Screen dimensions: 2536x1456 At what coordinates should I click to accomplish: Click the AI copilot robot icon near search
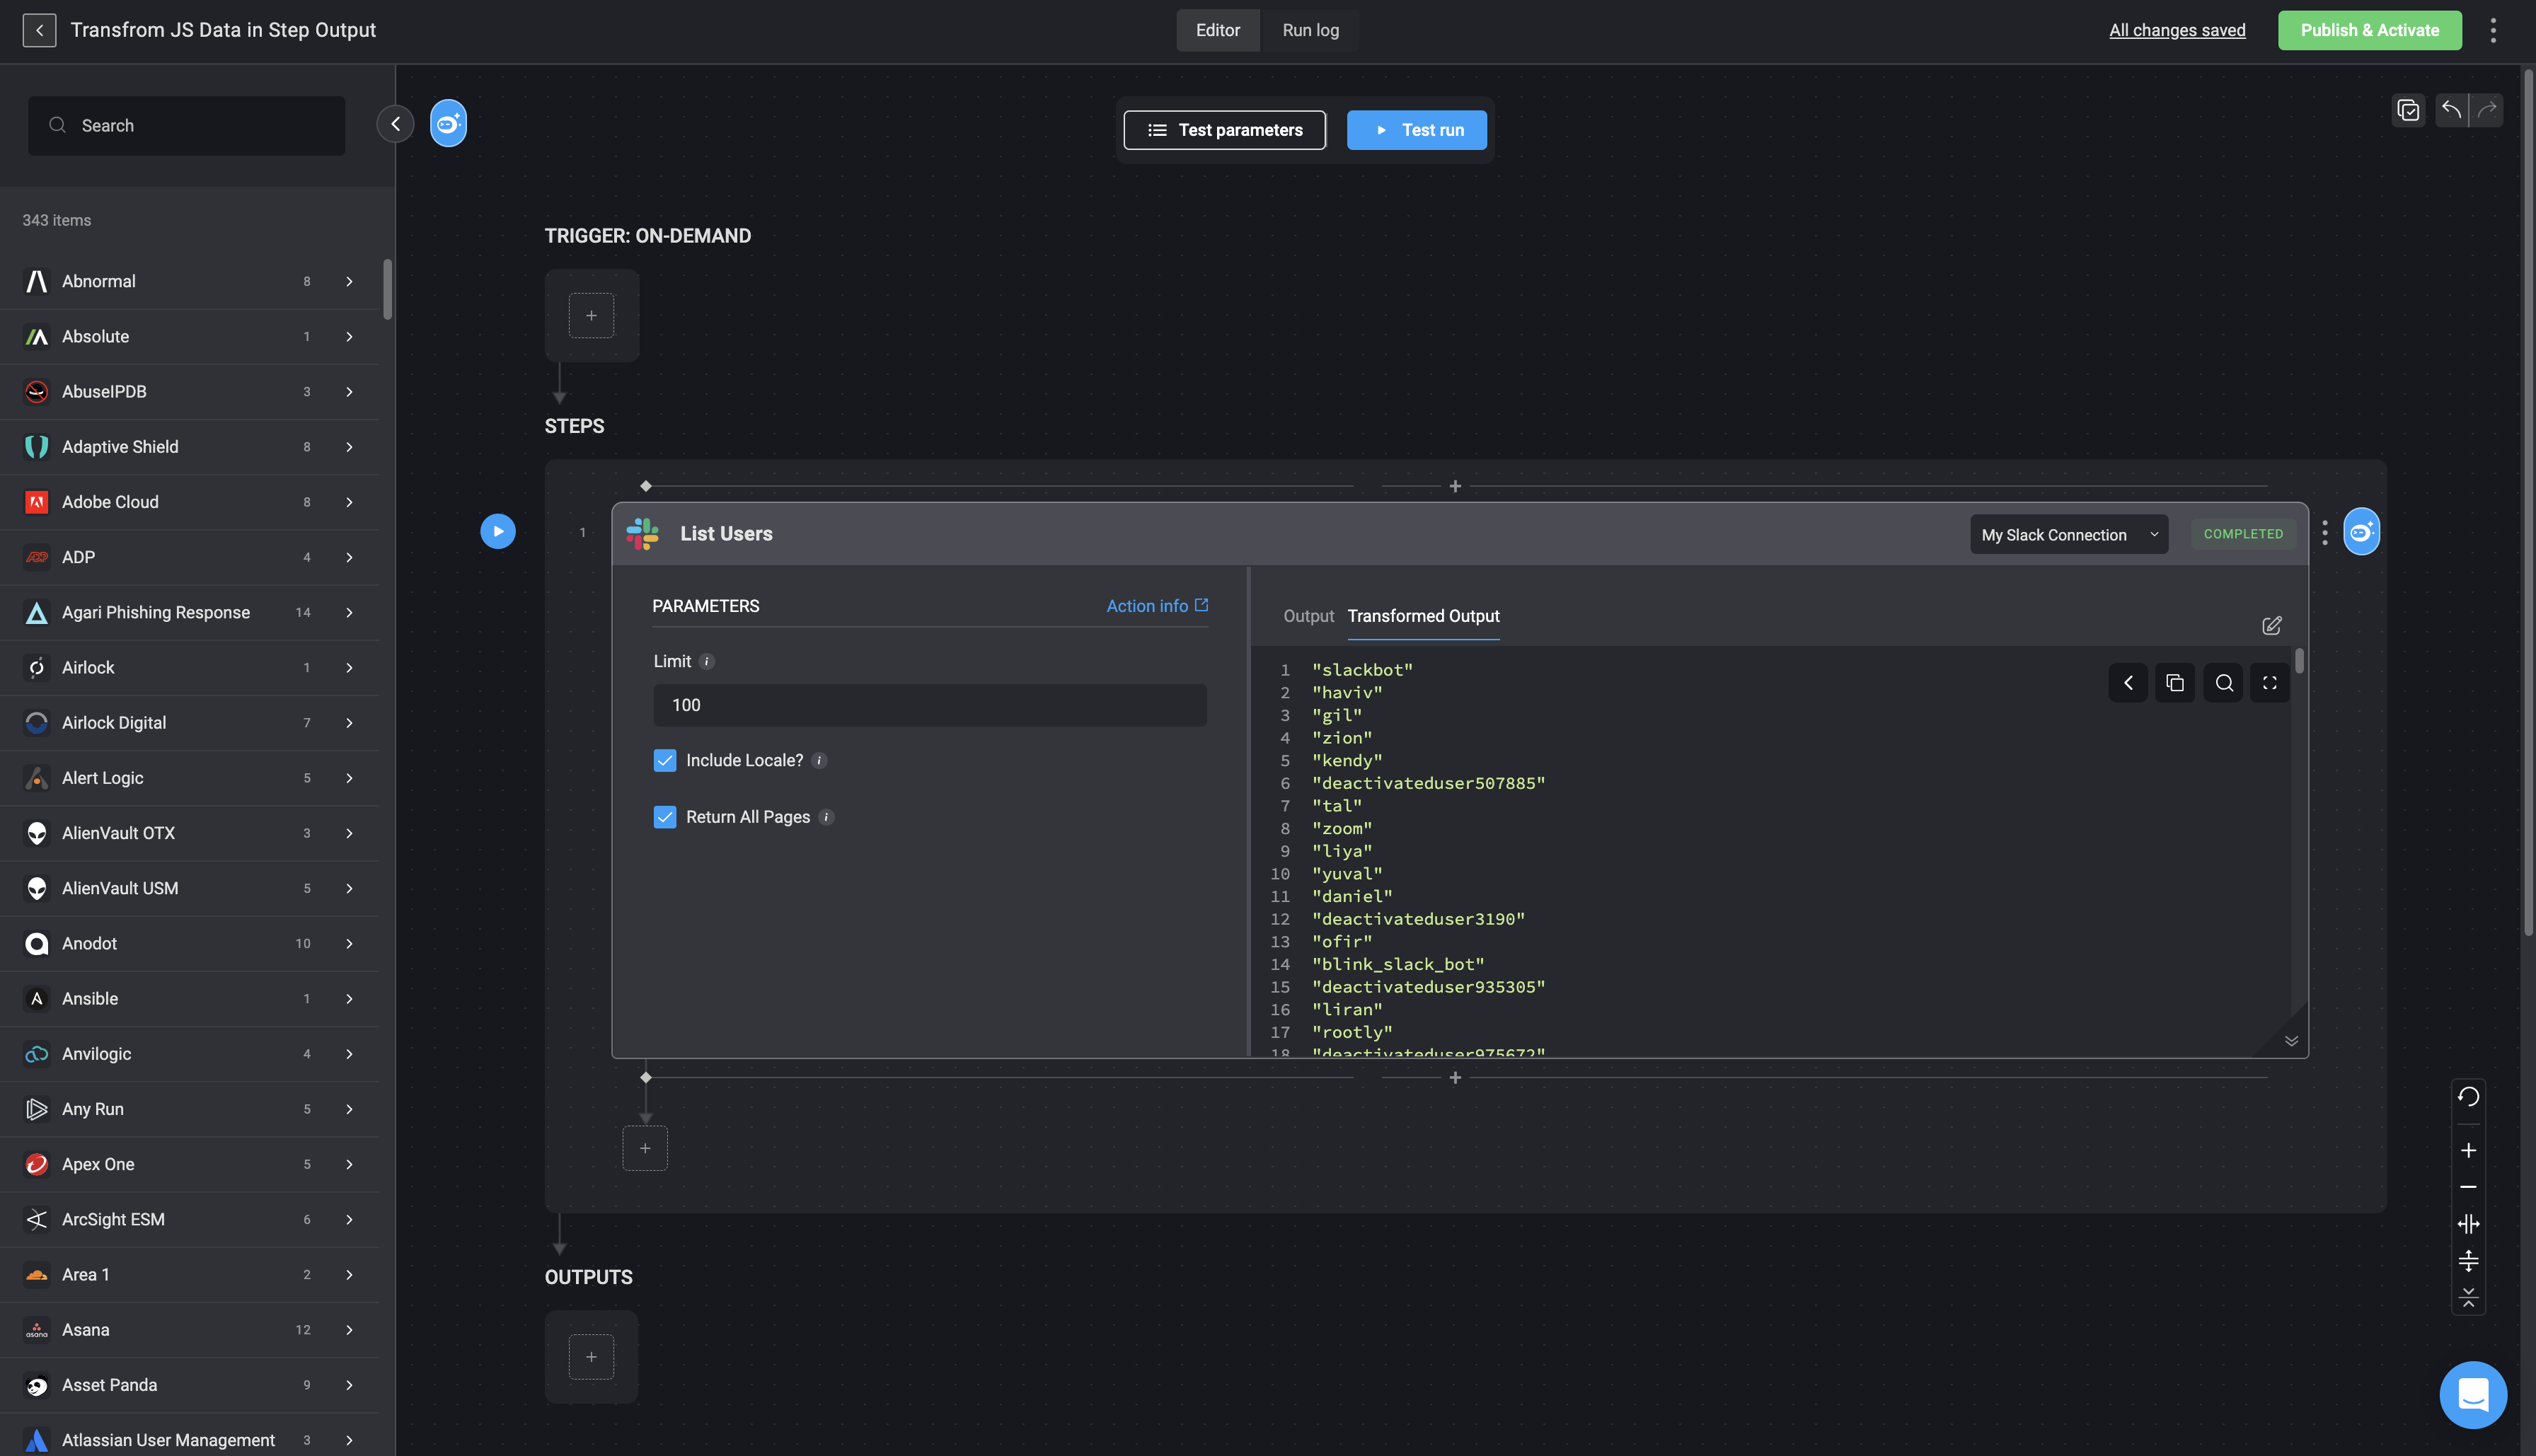click(x=448, y=123)
